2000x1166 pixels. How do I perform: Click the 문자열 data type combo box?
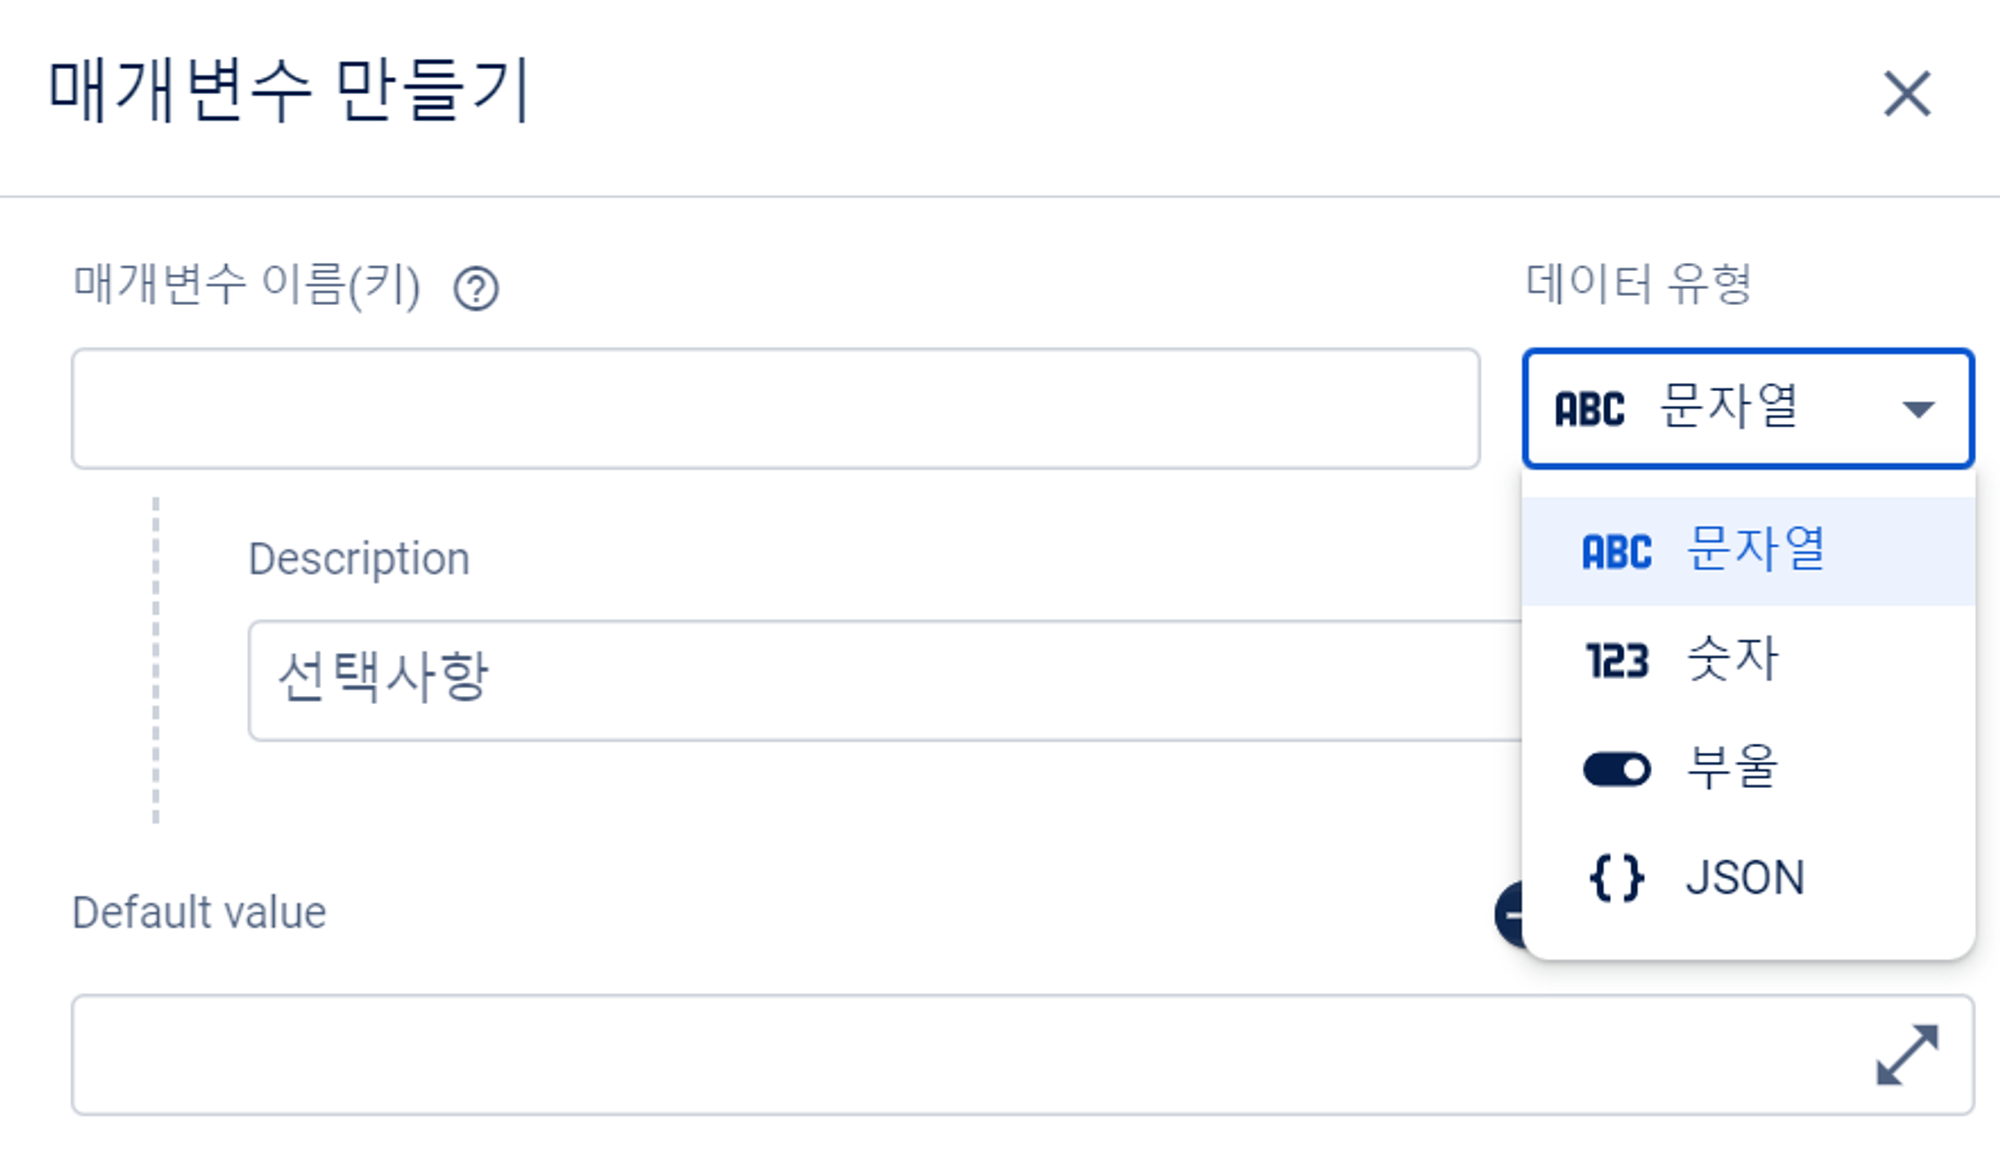point(1746,409)
